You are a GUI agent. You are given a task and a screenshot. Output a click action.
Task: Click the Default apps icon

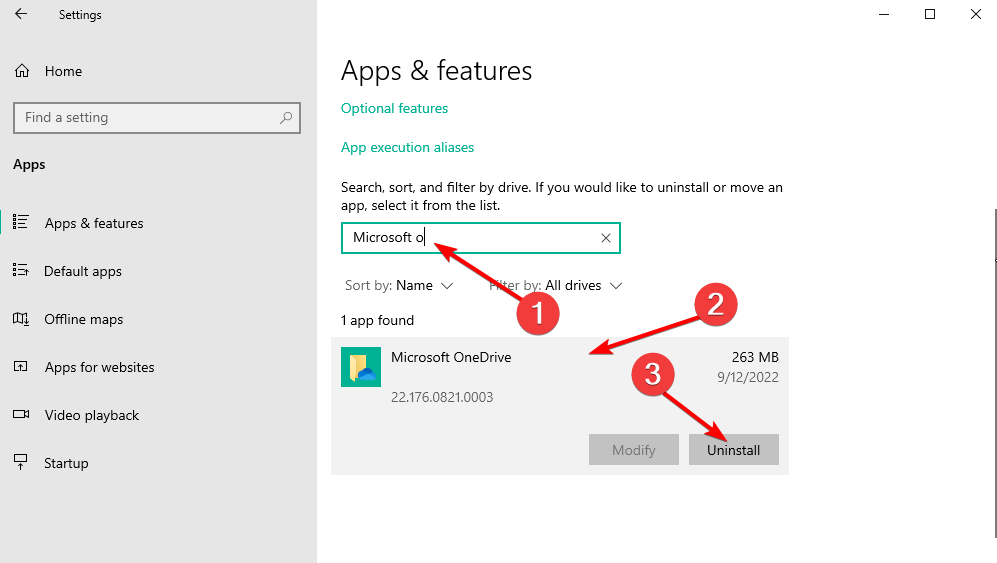[20, 270]
